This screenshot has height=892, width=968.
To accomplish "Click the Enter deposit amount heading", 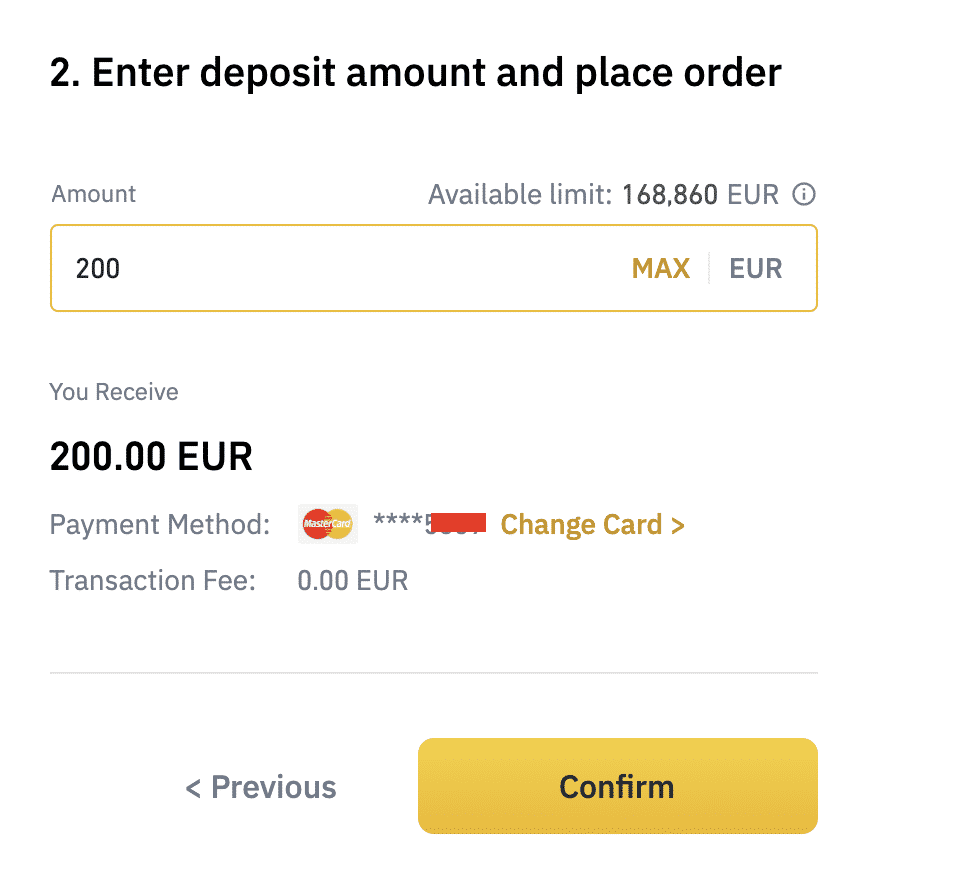I will click(415, 73).
